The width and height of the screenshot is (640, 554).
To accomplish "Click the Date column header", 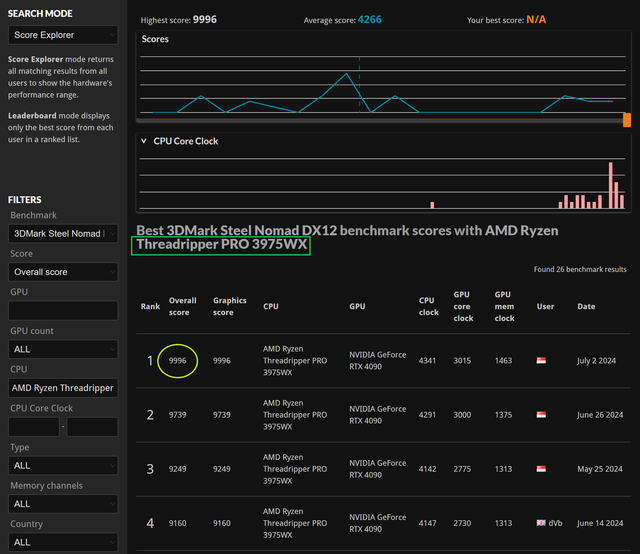I will click(x=586, y=306).
